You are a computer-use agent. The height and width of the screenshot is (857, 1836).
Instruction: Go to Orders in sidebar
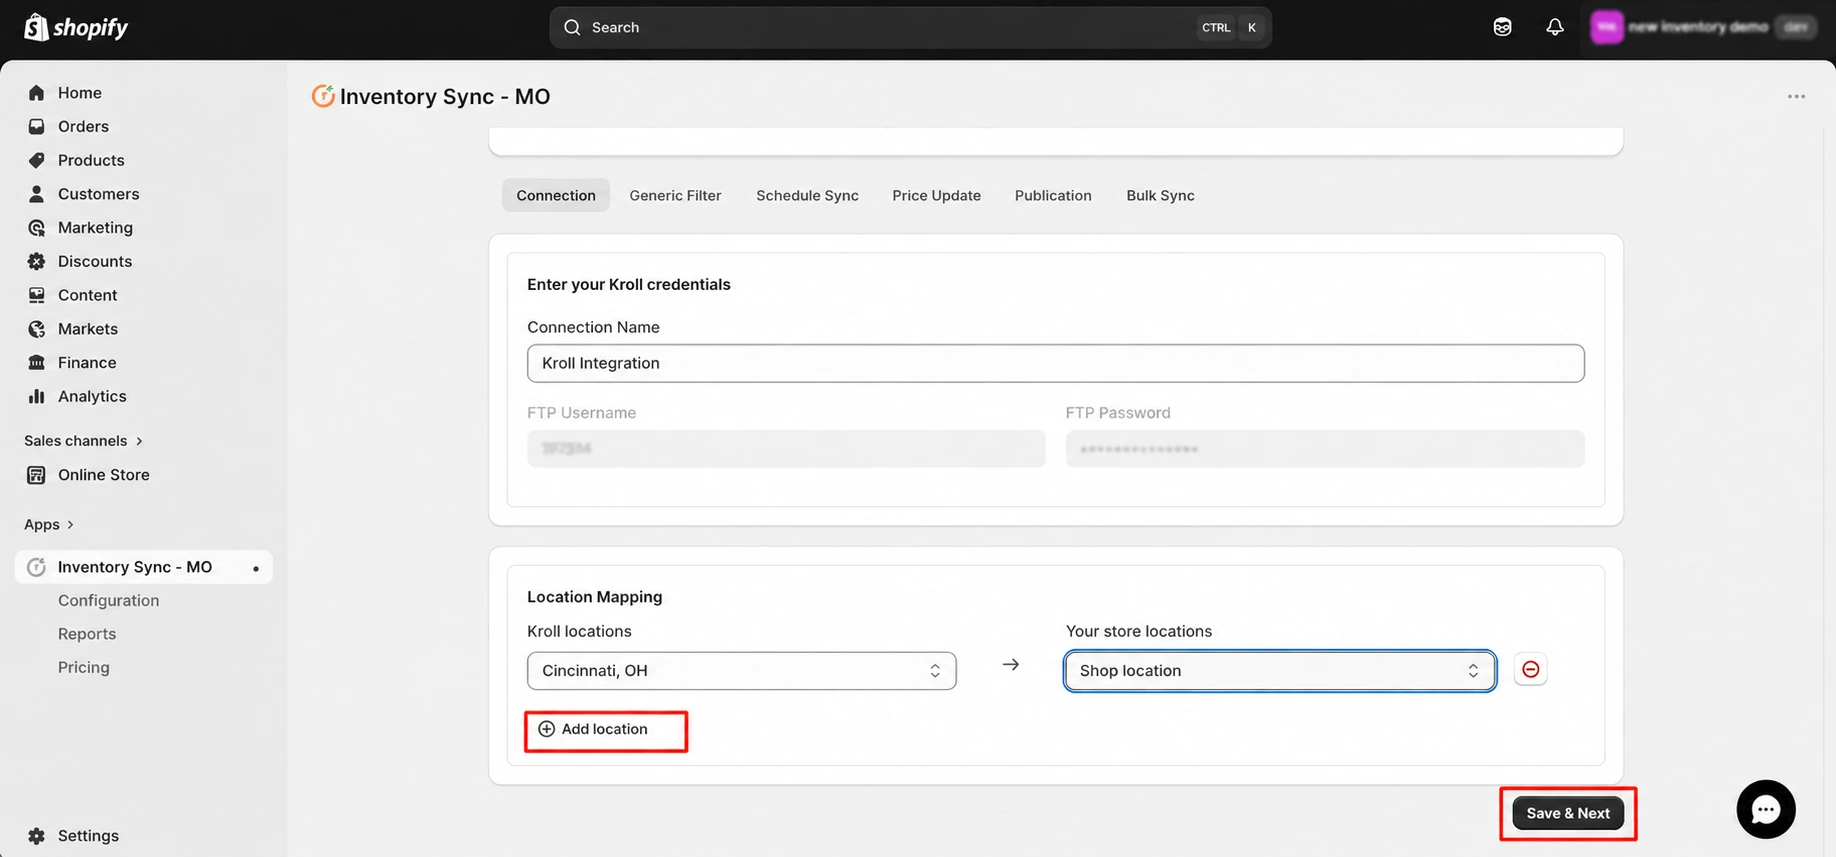[x=83, y=126]
